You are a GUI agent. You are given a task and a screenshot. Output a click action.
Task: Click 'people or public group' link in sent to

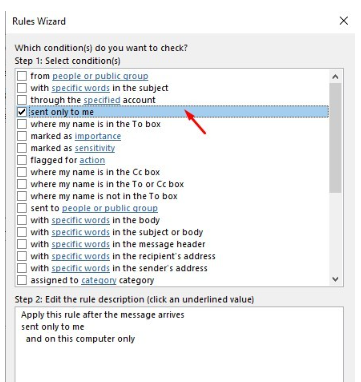[110, 208]
